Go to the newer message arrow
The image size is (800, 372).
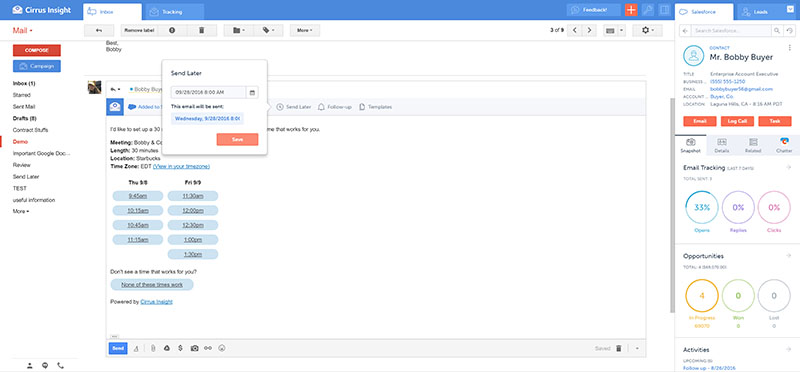tap(575, 31)
